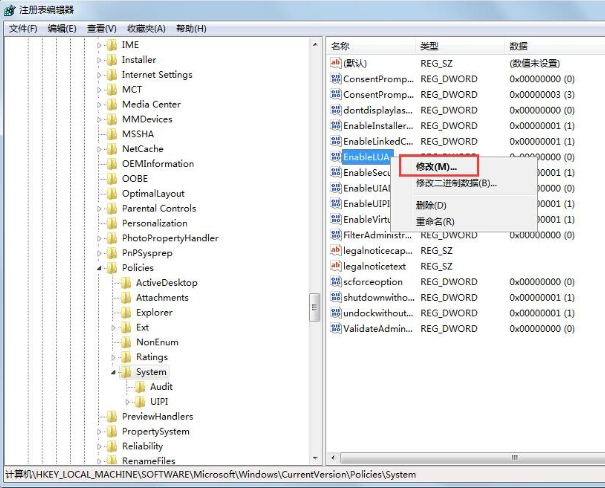
Task: Select the undockwithout... value name
Action: point(378,313)
